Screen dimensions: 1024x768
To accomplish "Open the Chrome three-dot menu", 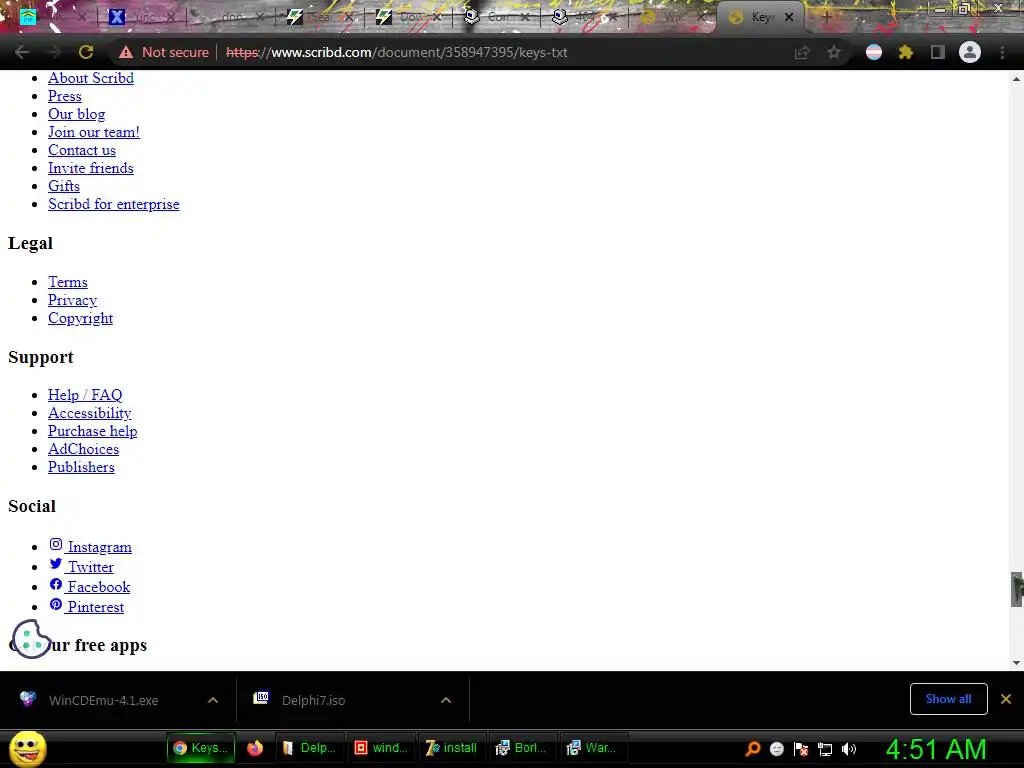I will coord(1002,52).
